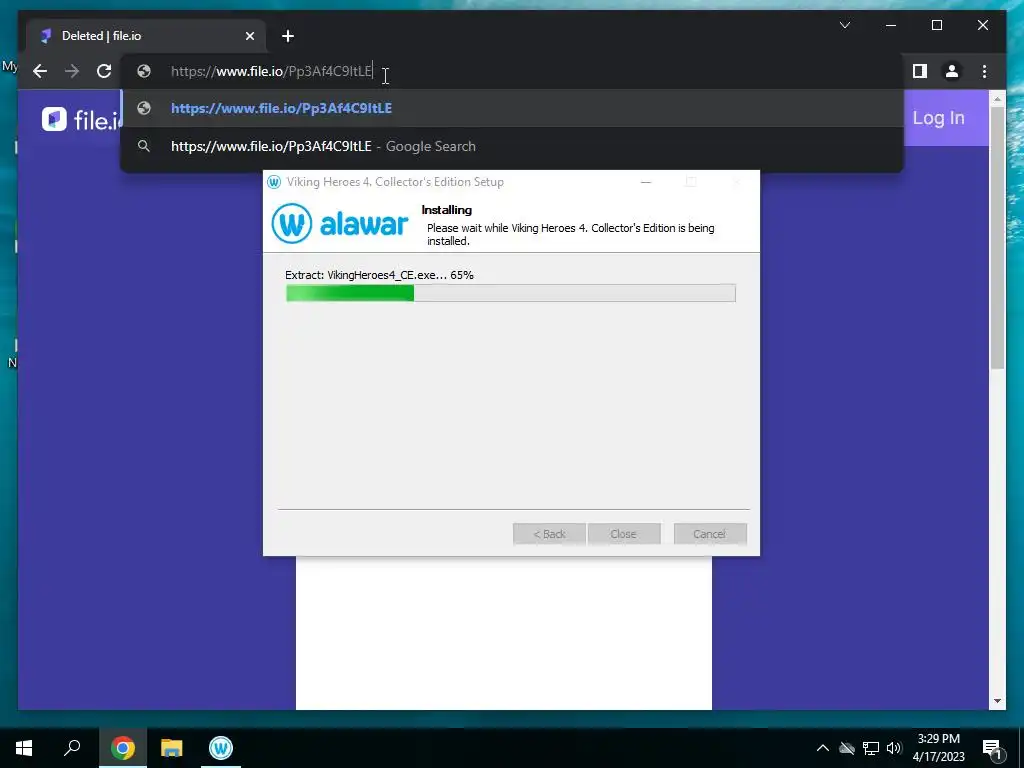This screenshot has width=1024, height=768.
Task: Click Chrome's forward arrow button
Action: (72, 71)
